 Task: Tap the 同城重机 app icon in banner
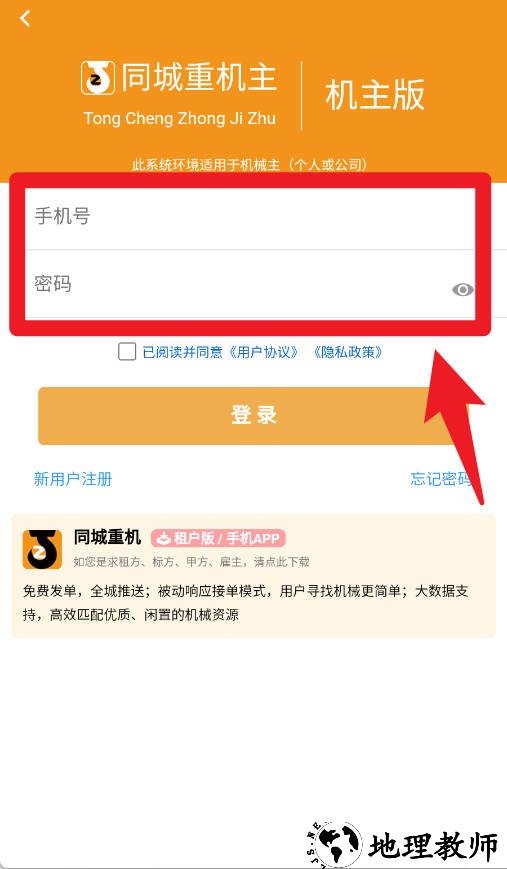tap(42, 549)
